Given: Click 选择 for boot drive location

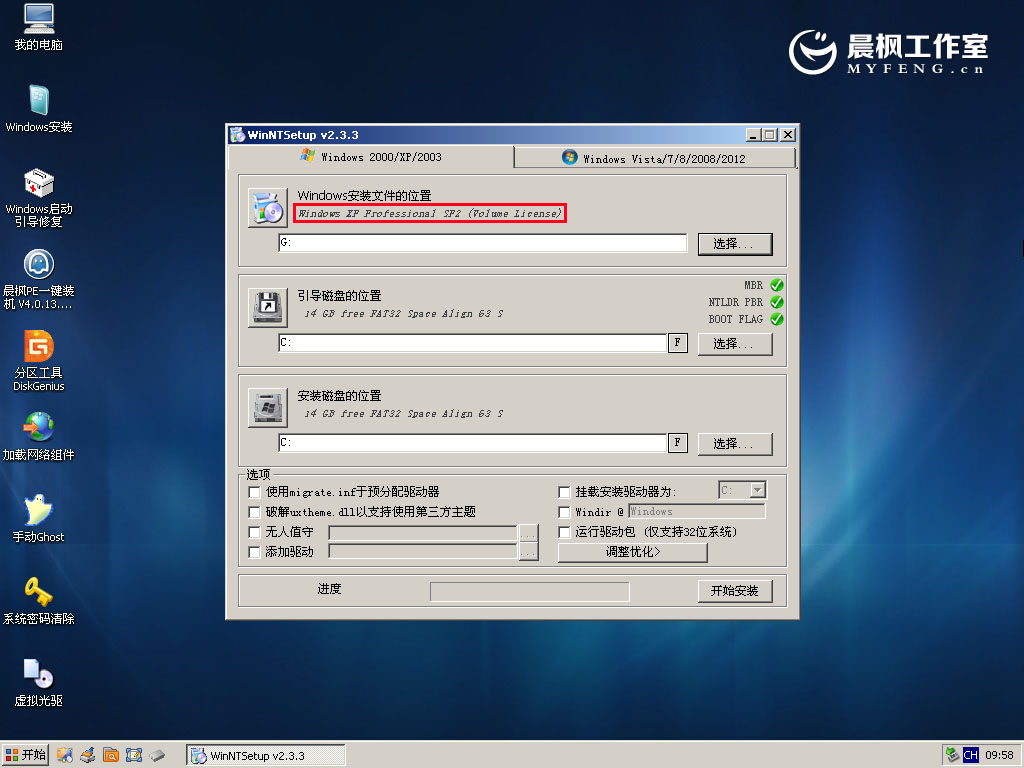Looking at the screenshot, I should coord(735,344).
